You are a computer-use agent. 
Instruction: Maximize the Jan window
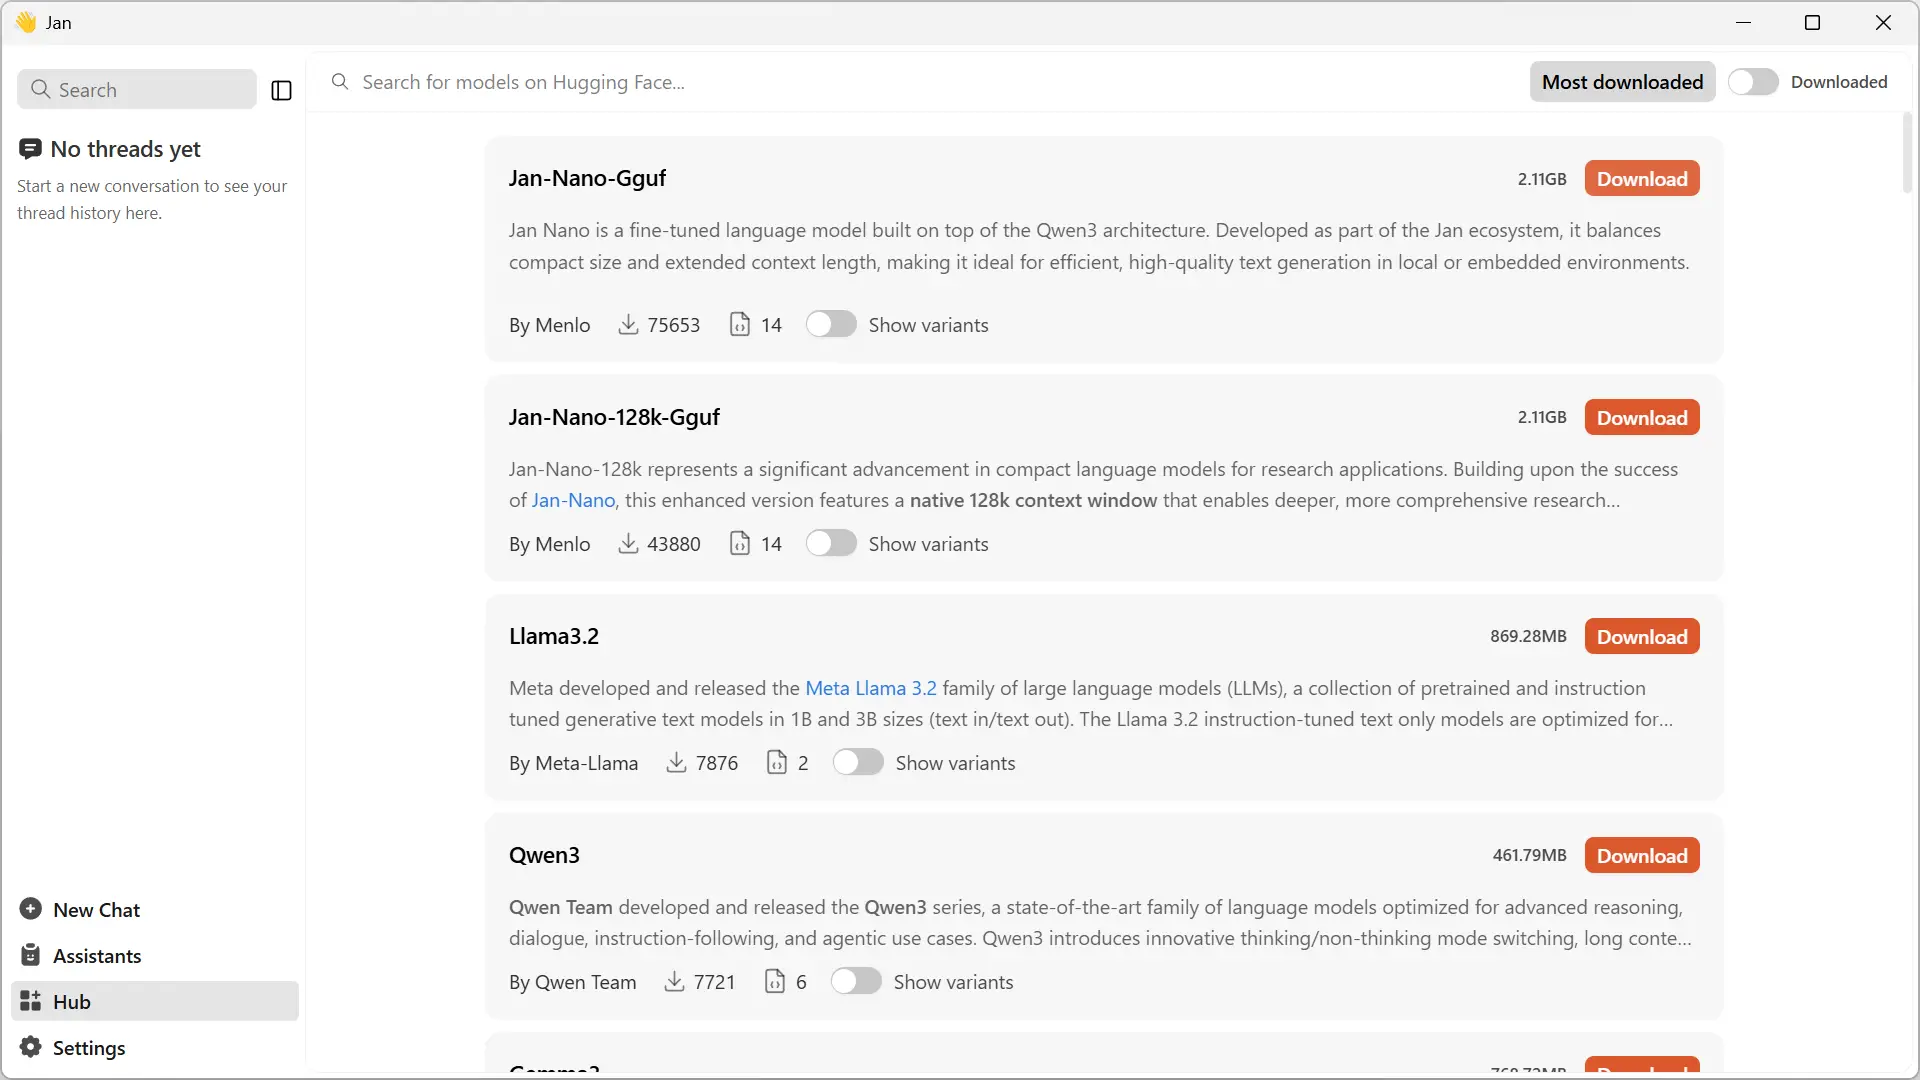click(1812, 22)
